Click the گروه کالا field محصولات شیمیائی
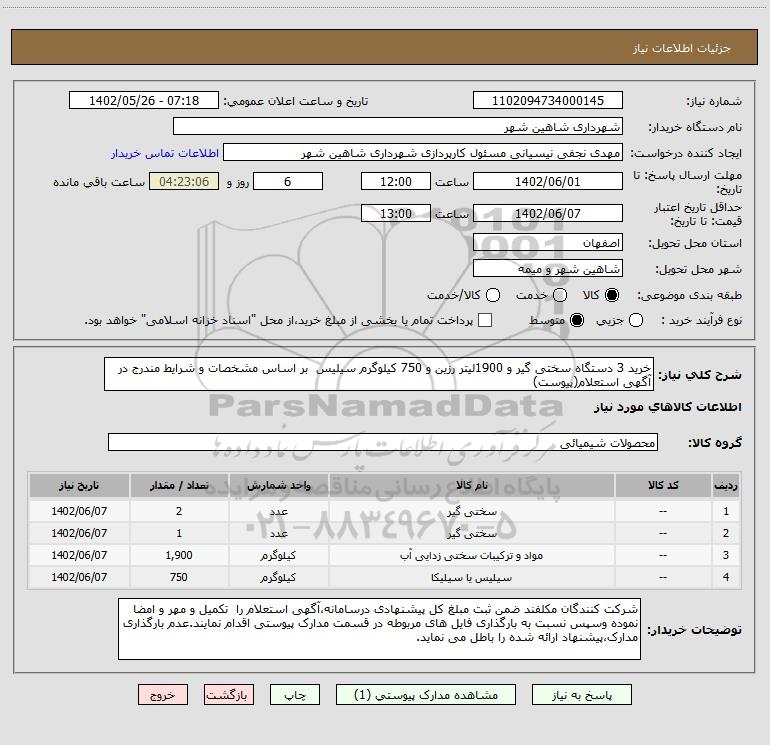The width and height of the screenshot is (770, 745). pyautogui.click(x=383, y=442)
